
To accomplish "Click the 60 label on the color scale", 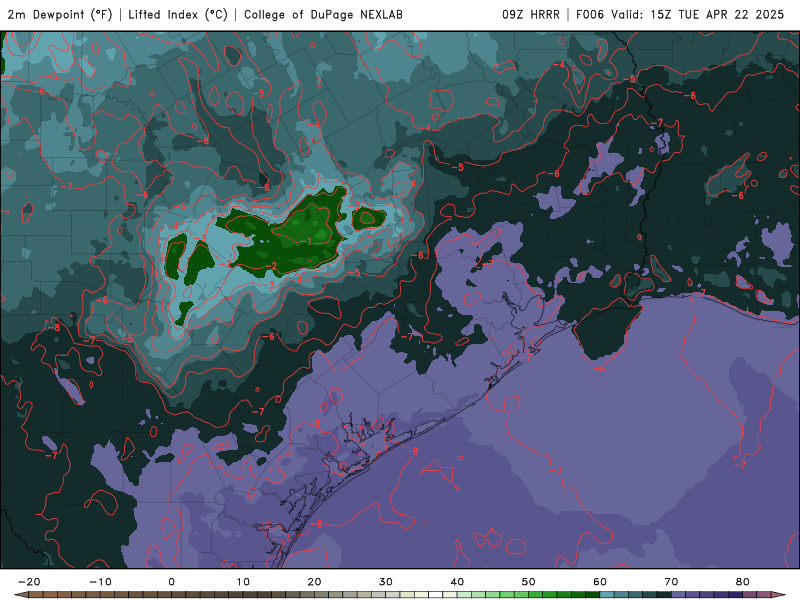I will tap(600, 582).
